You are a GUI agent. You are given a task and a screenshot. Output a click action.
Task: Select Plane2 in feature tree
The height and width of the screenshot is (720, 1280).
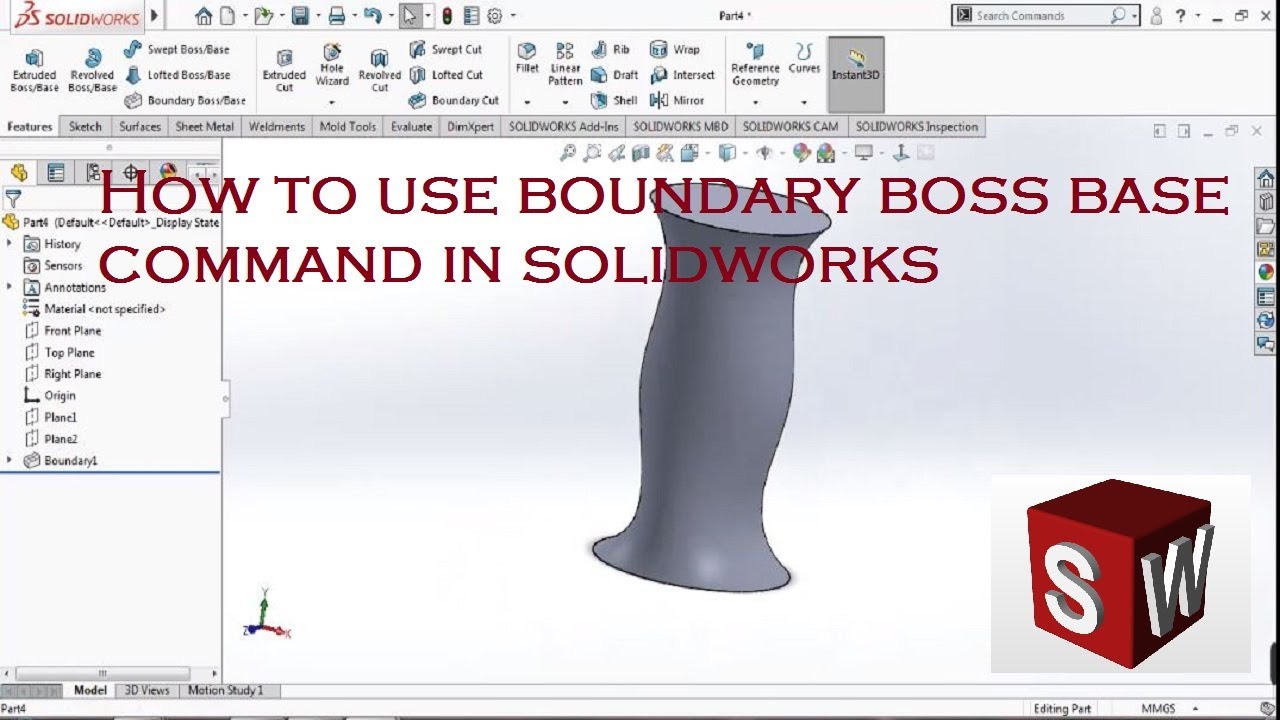[x=50, y=439]
